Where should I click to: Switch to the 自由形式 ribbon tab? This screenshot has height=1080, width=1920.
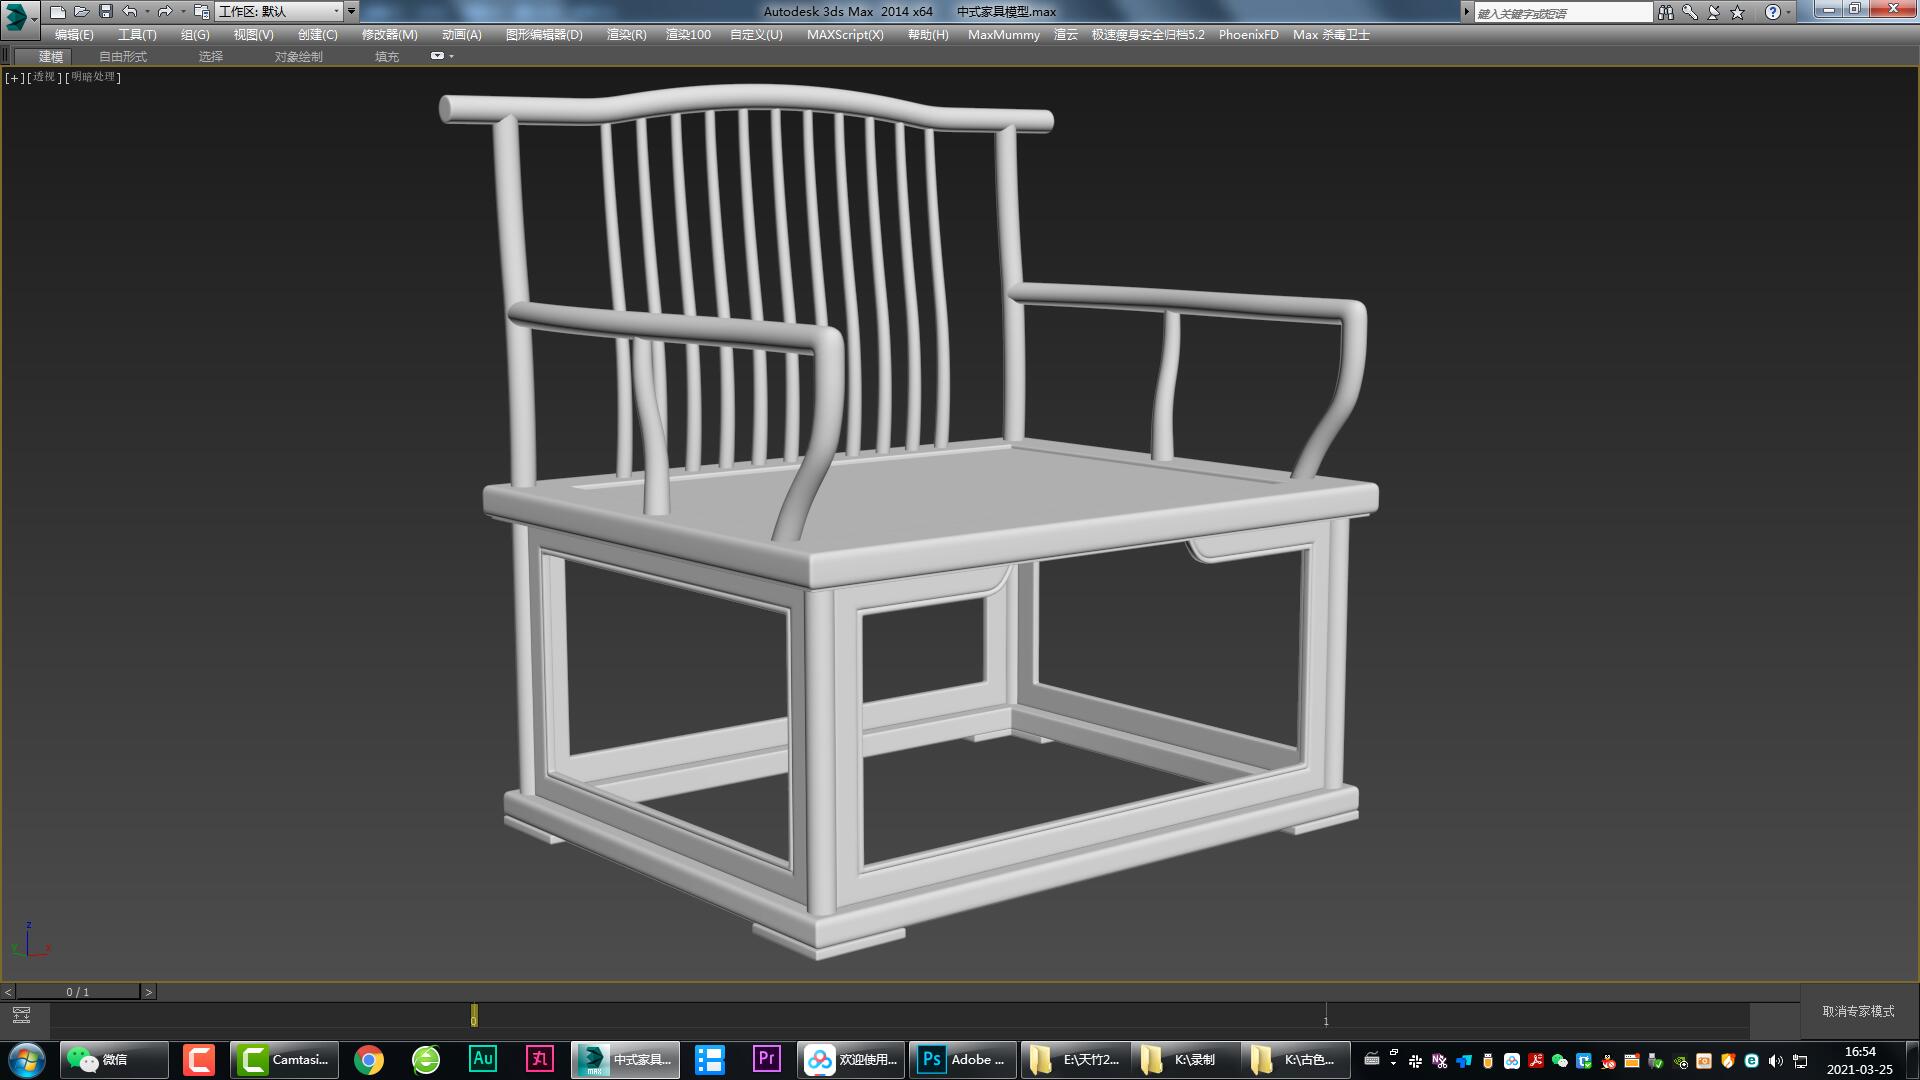[121, 56]
